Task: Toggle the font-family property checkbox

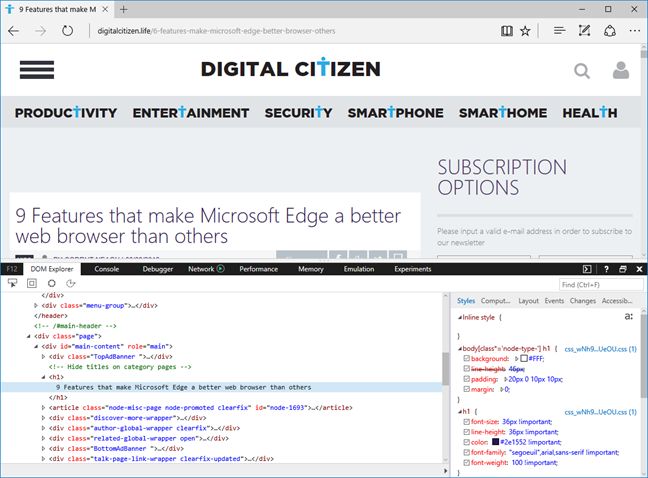Action: tap(467, 452)
